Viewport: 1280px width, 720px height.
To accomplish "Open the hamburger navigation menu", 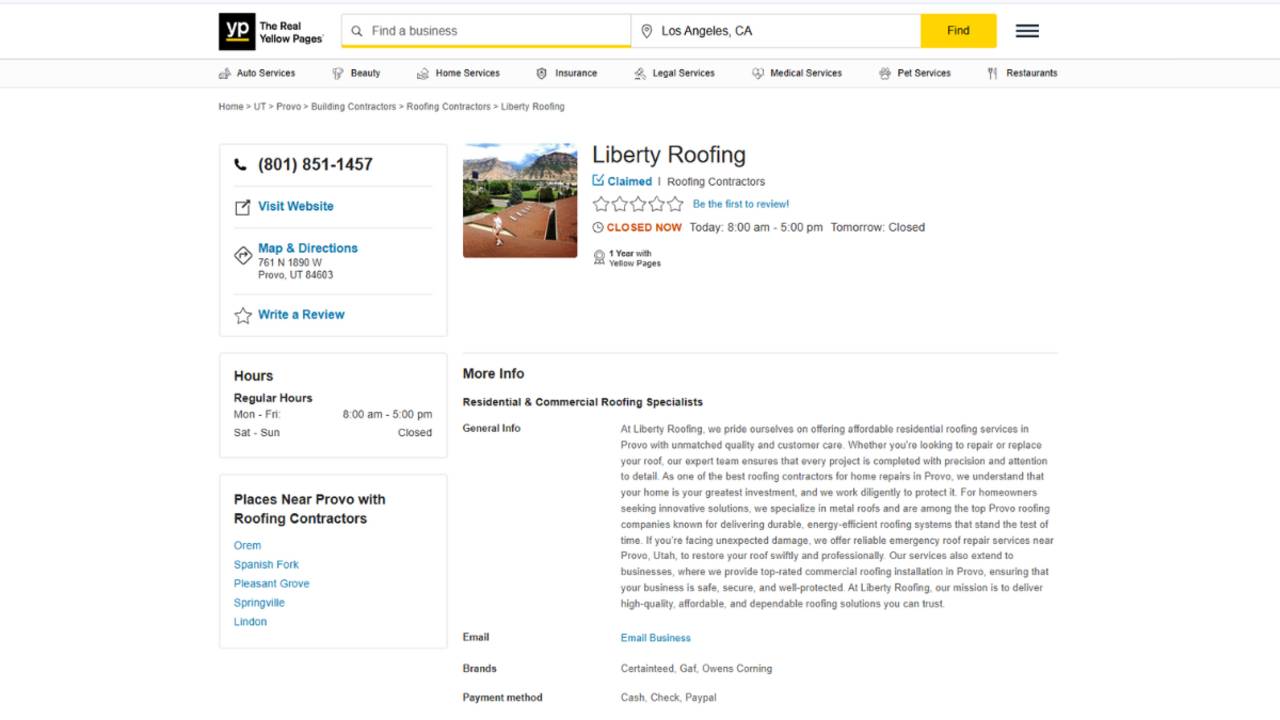I will pyautogui.click(x=1026, y=30).
